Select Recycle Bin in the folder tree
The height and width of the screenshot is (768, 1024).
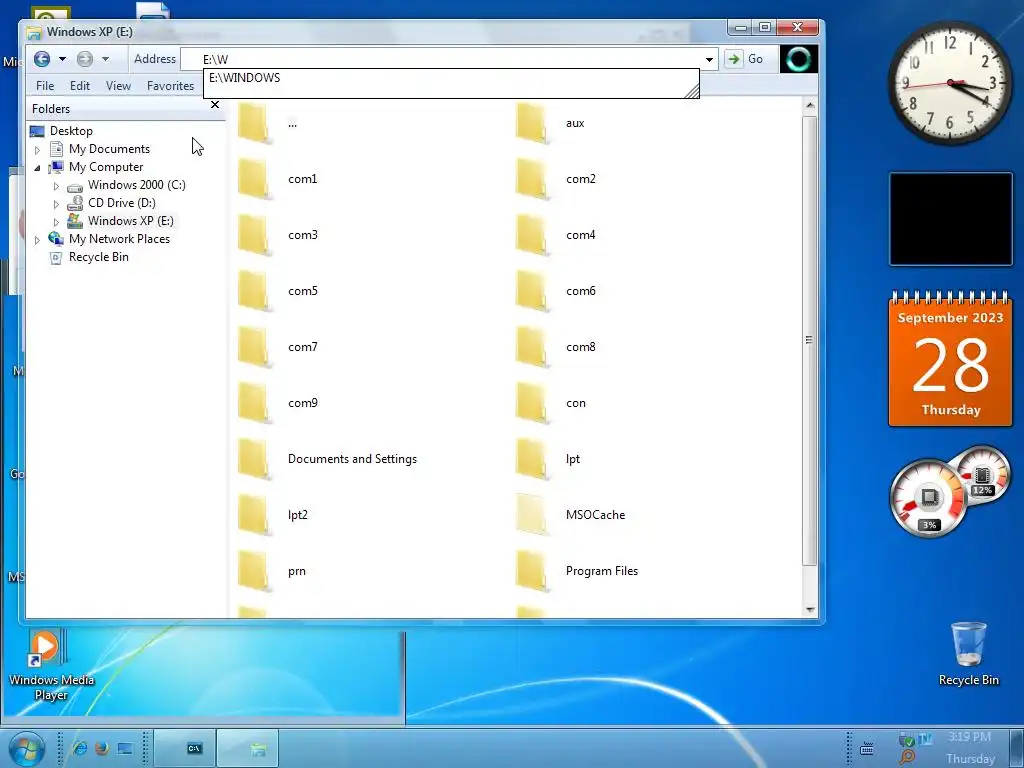[99, 257]
